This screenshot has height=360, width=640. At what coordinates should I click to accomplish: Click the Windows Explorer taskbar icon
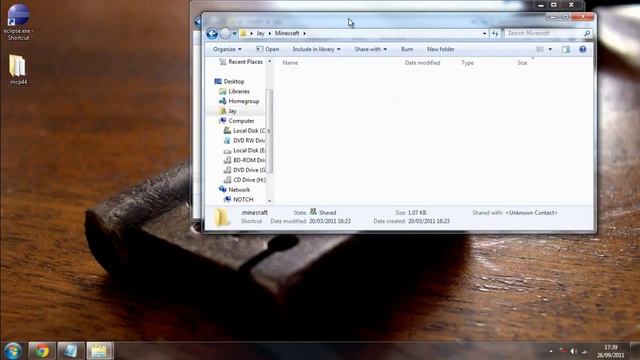[x=99, y=351]
